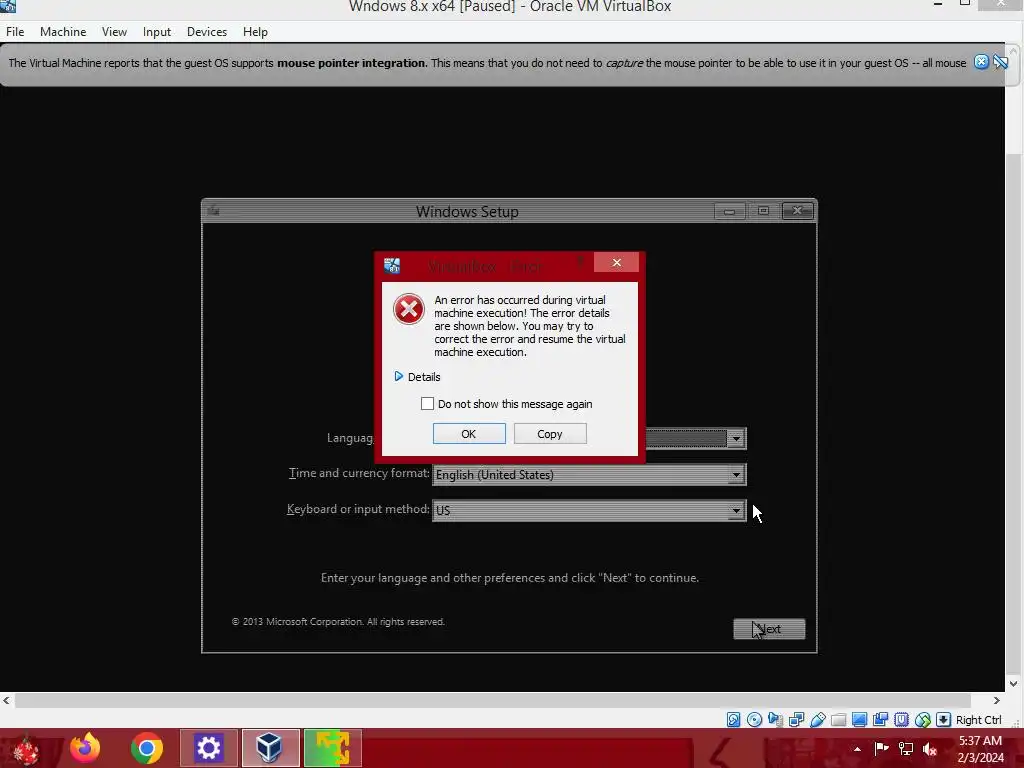Close the VirtualBox error dialog
Screen dimensions: 1024x768
click(x=616, y=263)
